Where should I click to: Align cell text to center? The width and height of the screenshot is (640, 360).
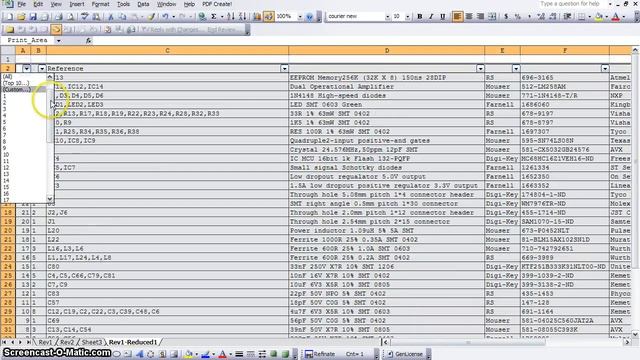[469, 17]
